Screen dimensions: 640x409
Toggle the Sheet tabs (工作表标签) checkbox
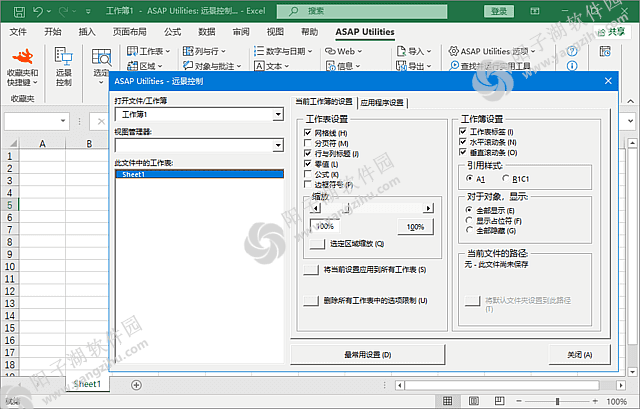tap(463, 131)
